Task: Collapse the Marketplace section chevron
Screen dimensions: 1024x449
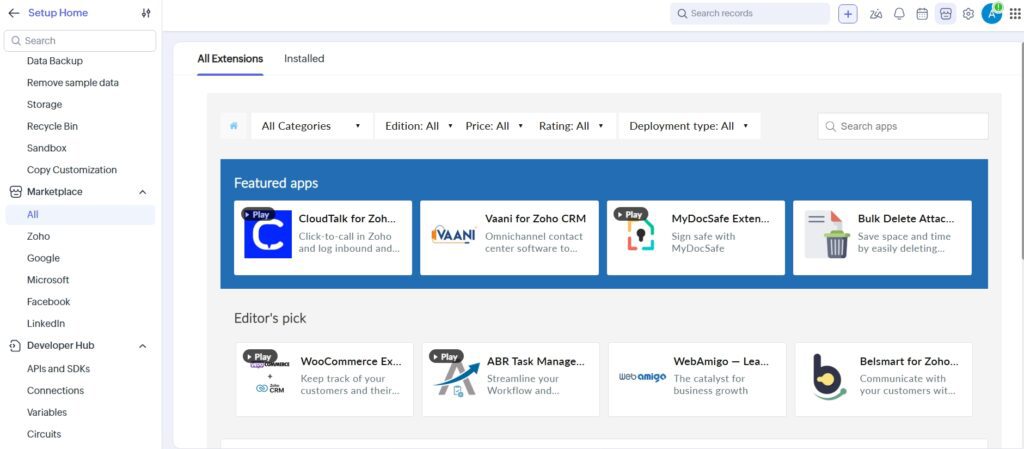Action: [142, 192]
